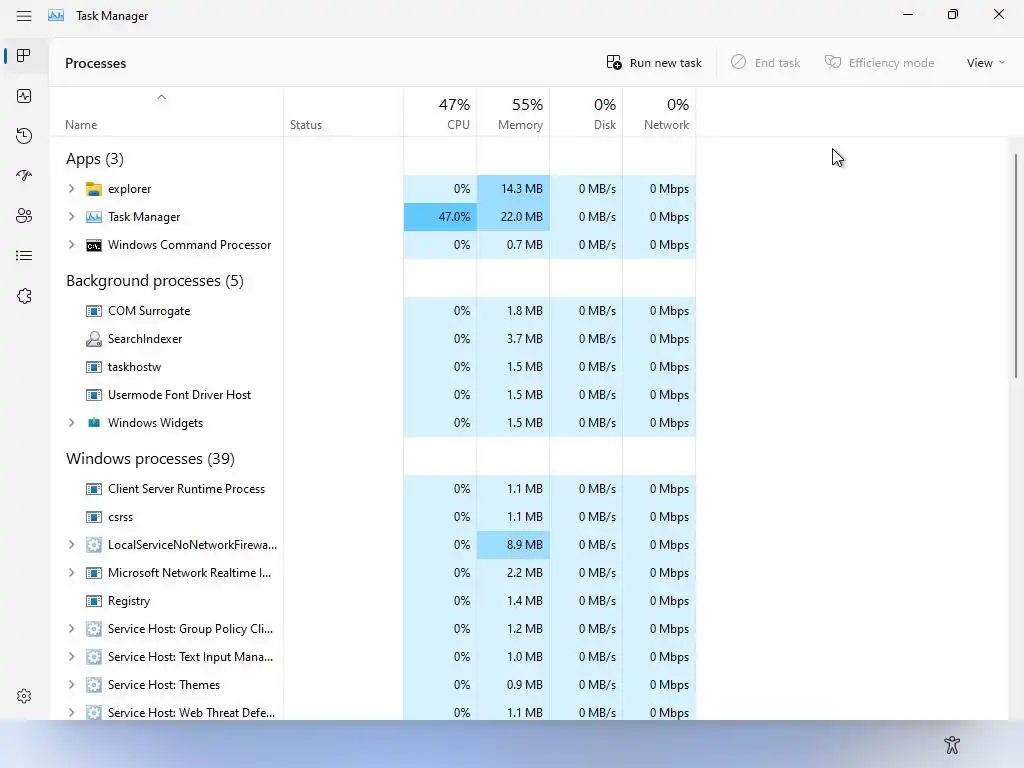Image resolution: width=1024 pixels, height=768 pixels.
Task: Expand the LocalServiceNoNetworkFirewall group
Action: (x=71, y=545)
